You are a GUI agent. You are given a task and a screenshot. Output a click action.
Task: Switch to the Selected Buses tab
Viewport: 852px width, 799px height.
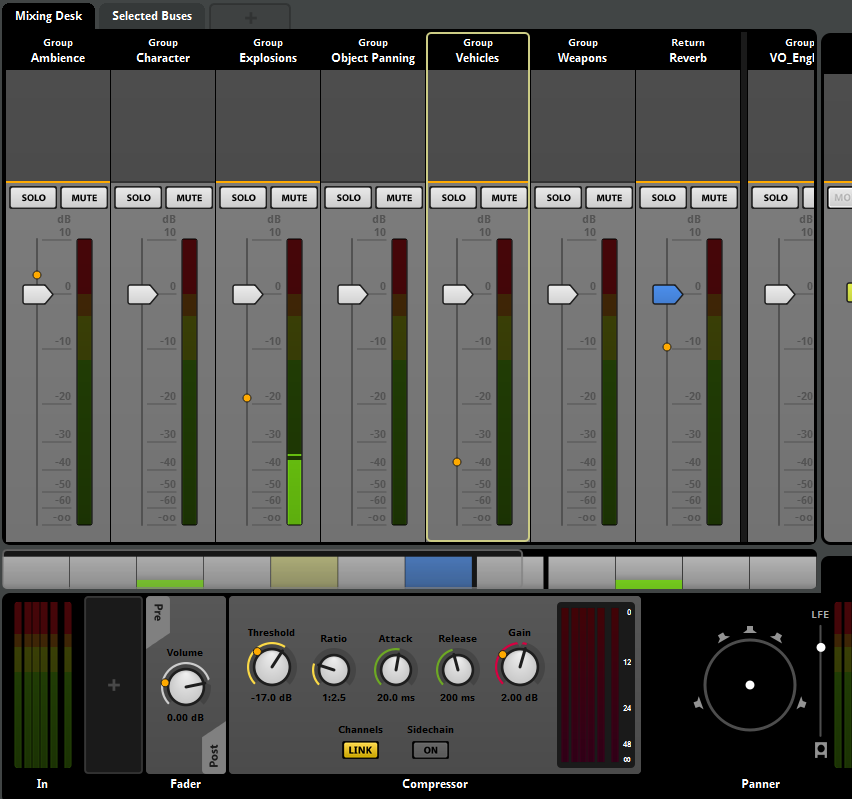(x=152, y=16)
